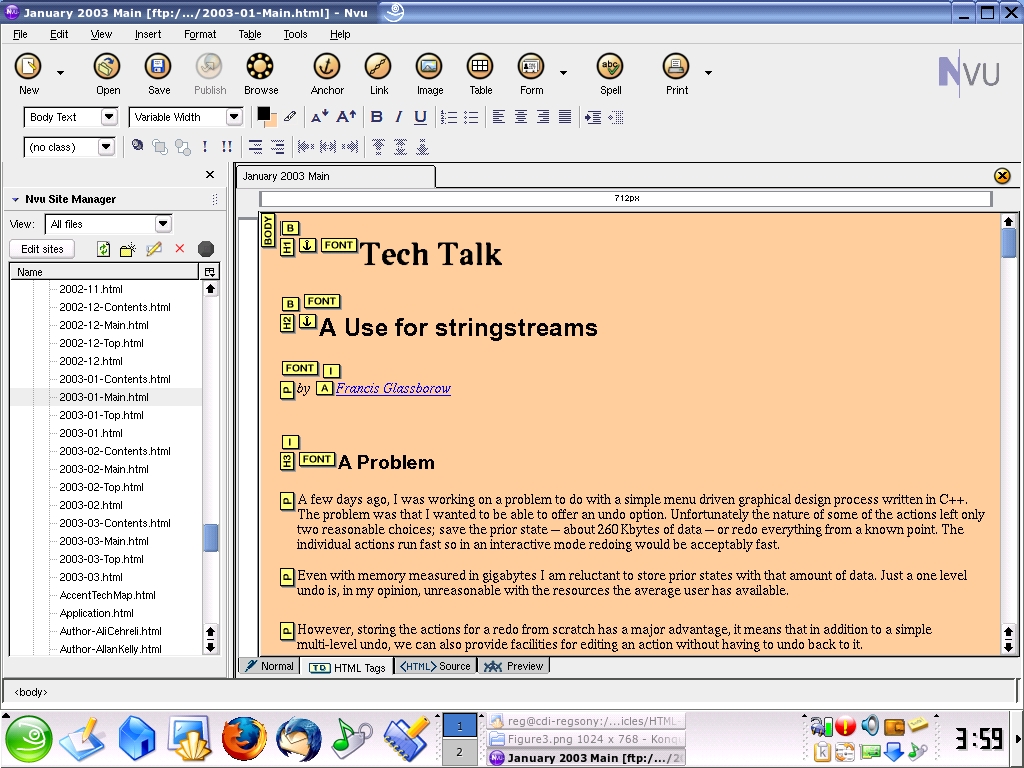This screenshot has width=1024, height=768.
Task: Click the black text color swatch
Action: click(x=263, y=113)
